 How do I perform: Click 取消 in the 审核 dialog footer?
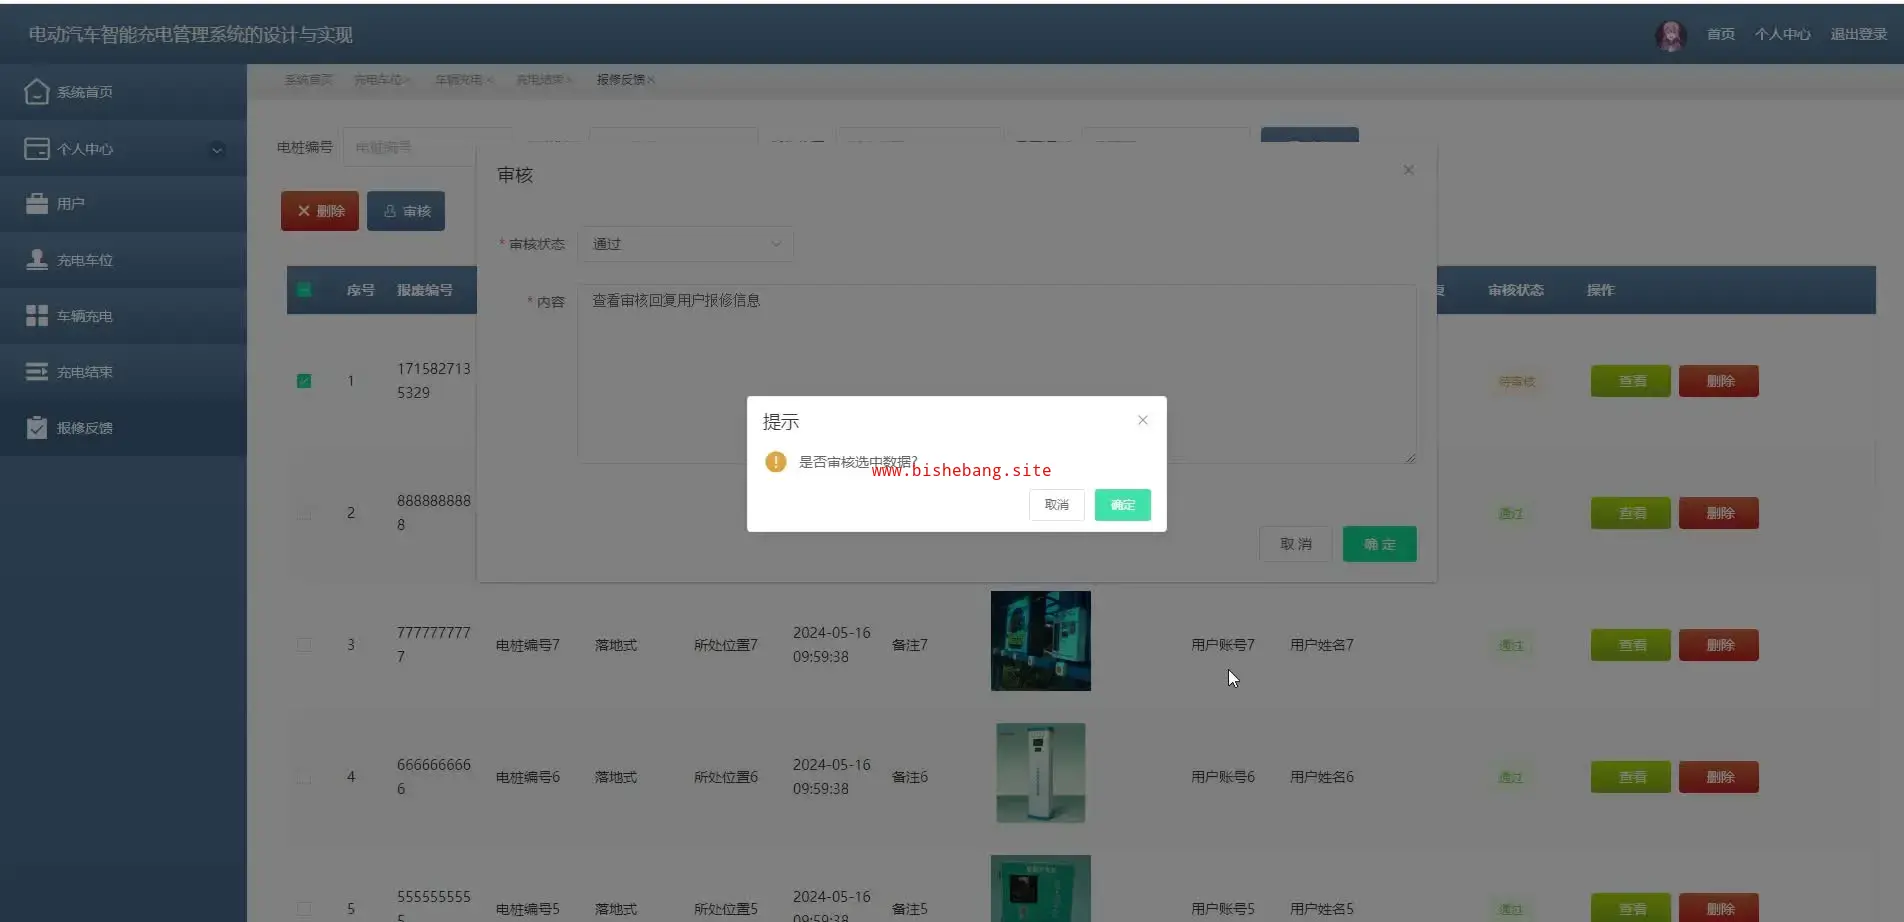click(1296, 544)
